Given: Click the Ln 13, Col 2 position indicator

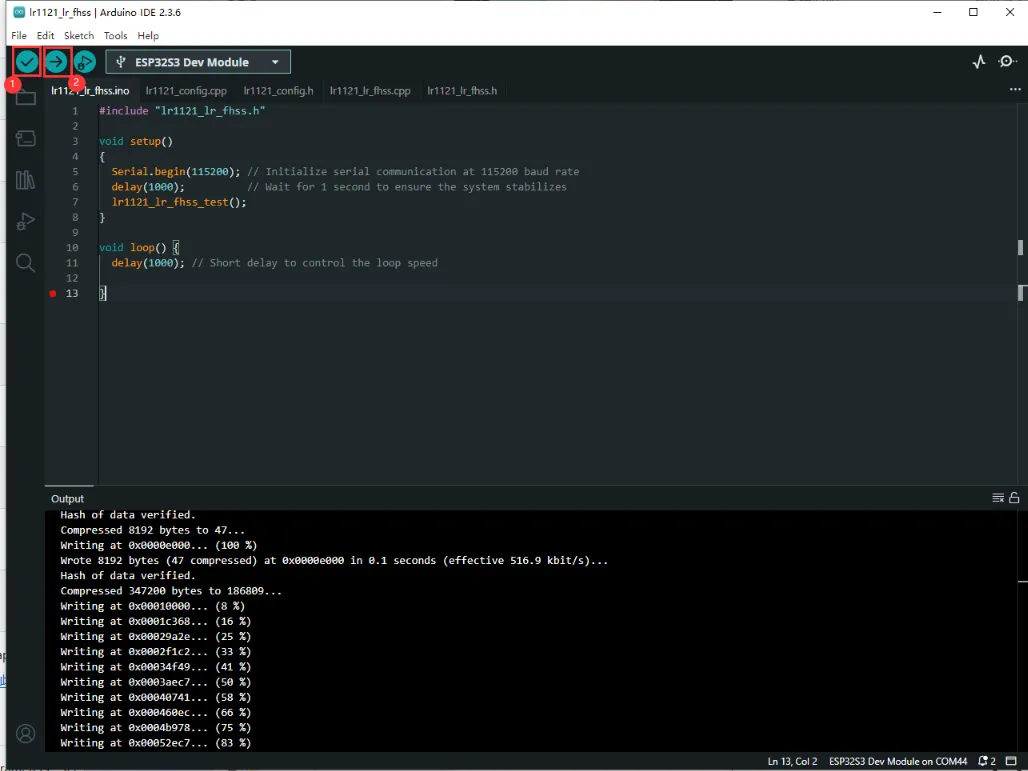Looking at the screenshot, I should coord(793,762).
